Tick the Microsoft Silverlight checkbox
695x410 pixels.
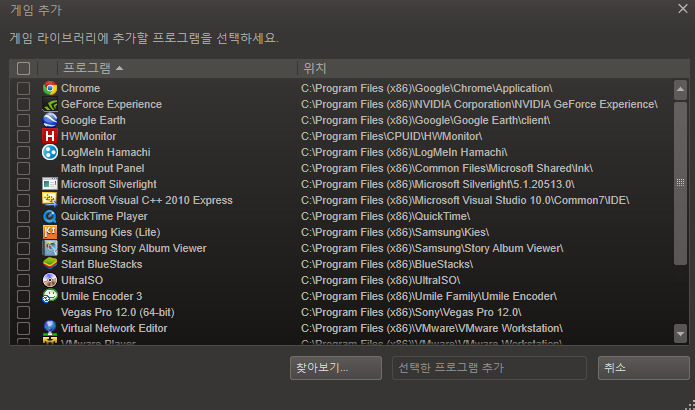pyautogui.click(x=23, y=184)
